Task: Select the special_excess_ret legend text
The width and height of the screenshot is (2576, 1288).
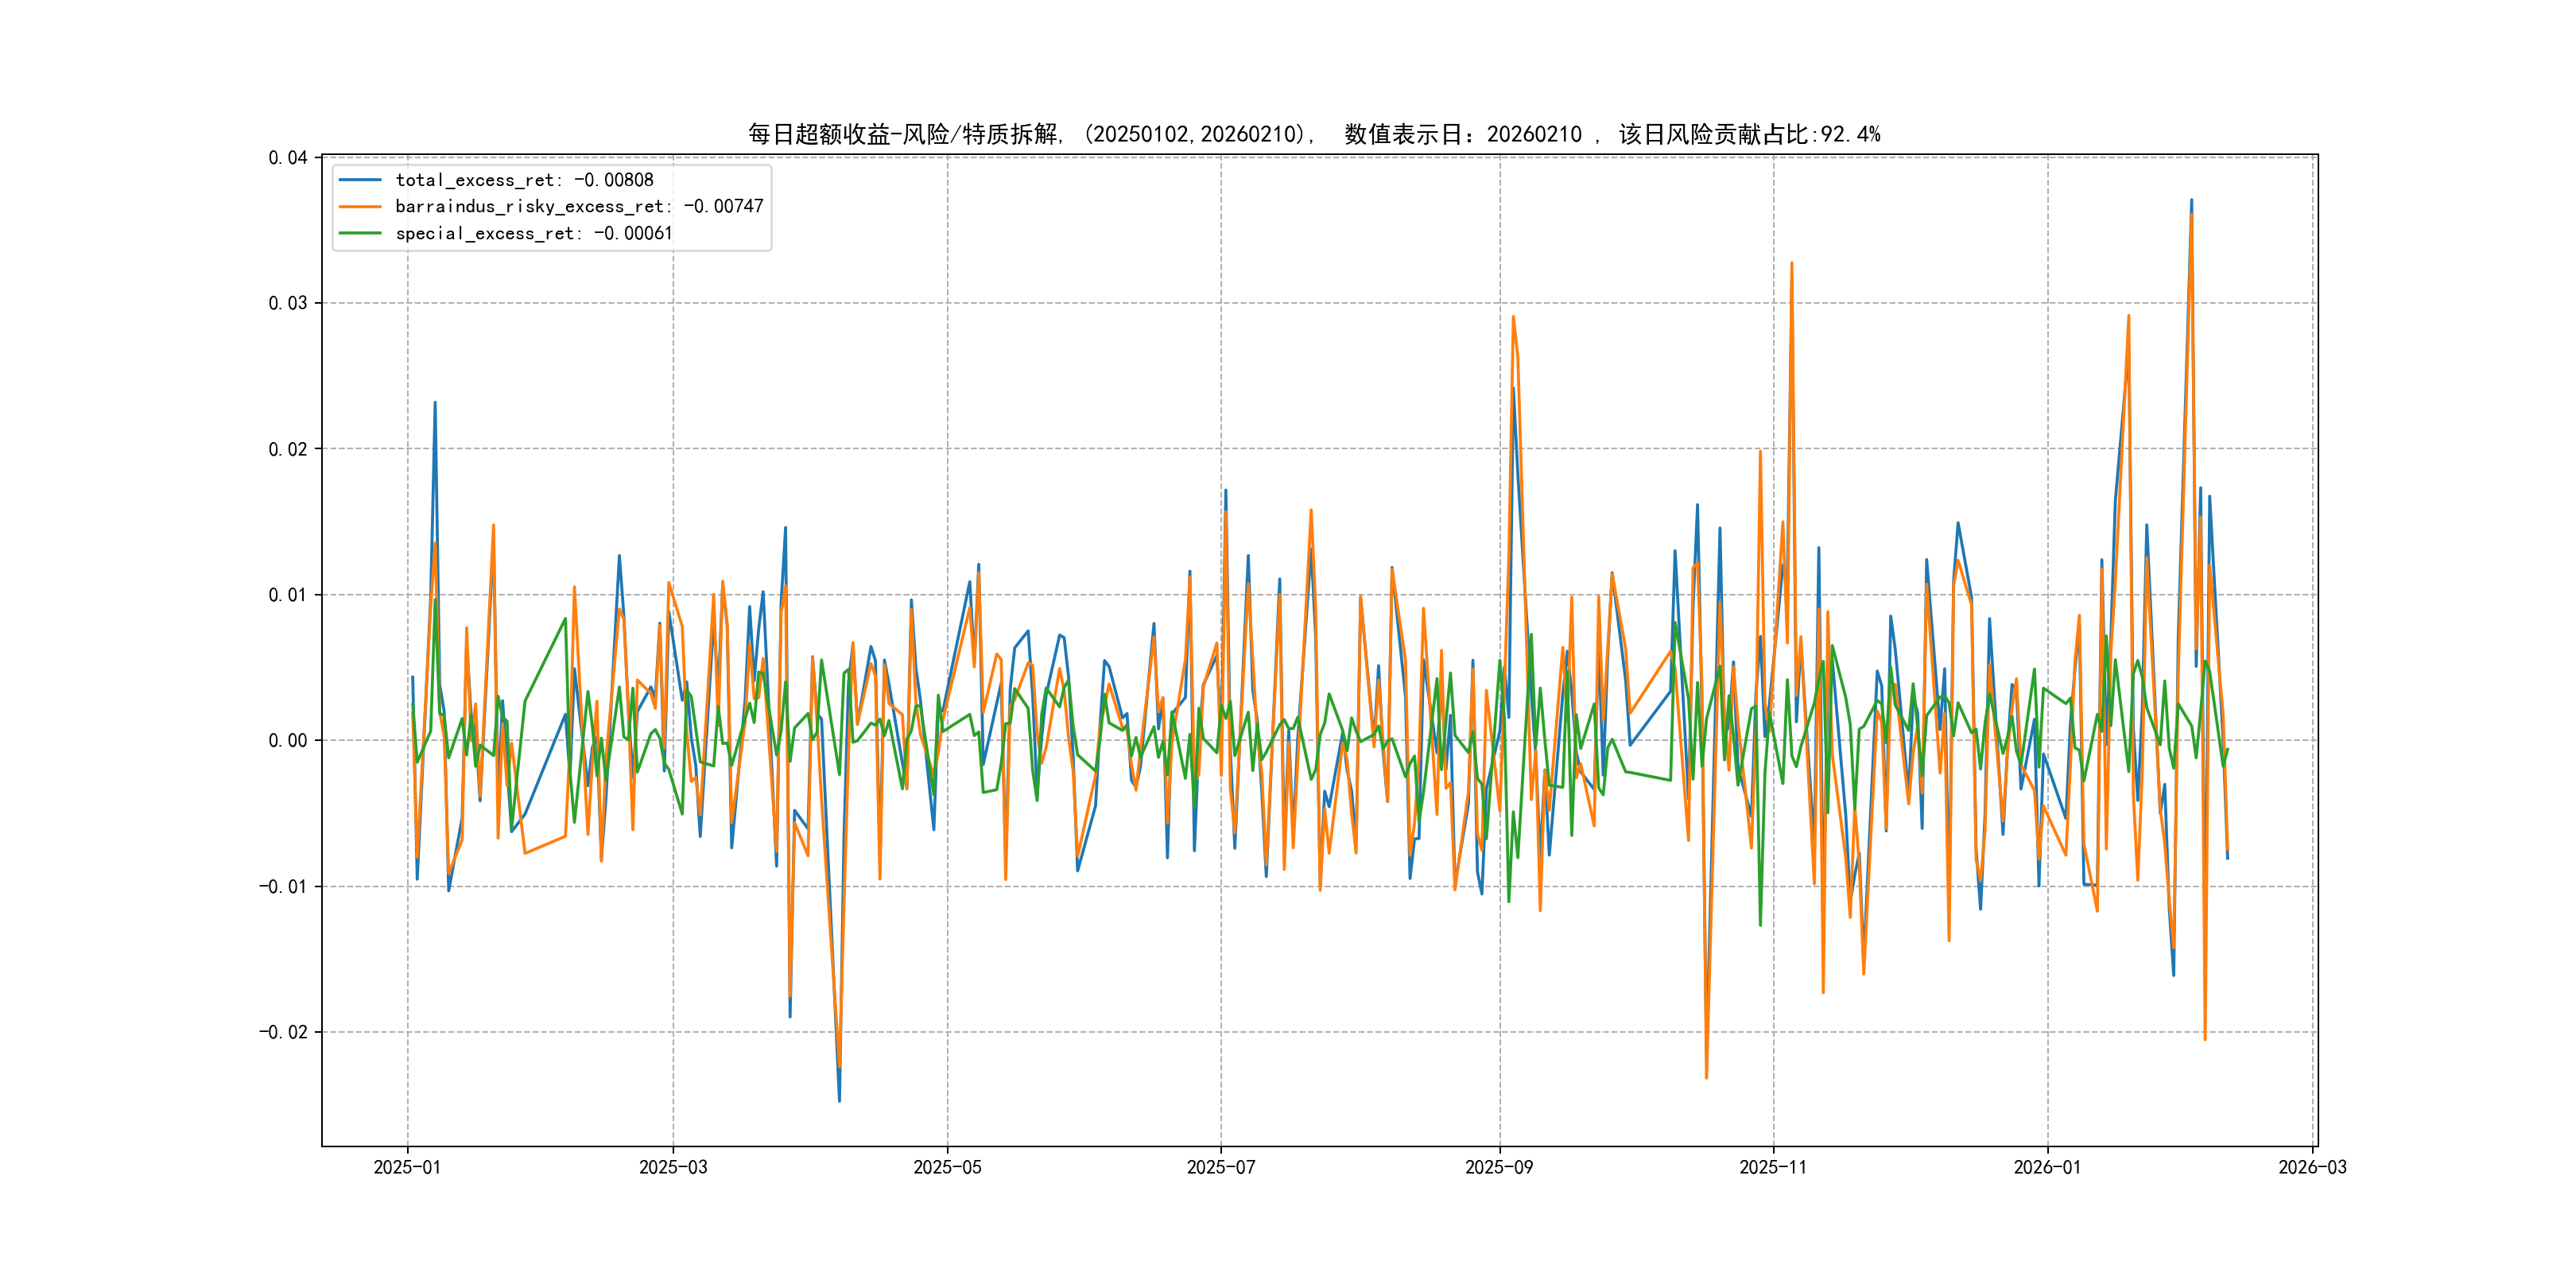Action: [533, 233]
